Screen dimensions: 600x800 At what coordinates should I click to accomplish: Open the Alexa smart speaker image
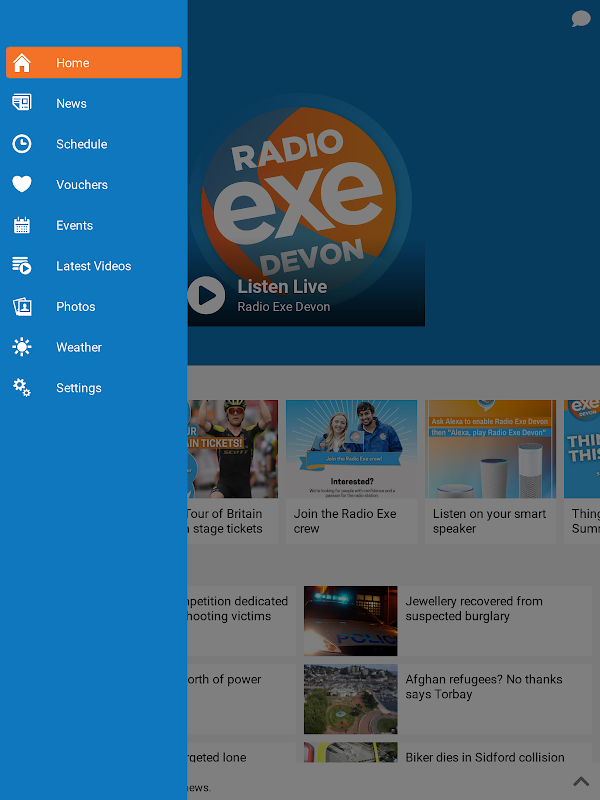pyautogui.click(x=490, y=448)
